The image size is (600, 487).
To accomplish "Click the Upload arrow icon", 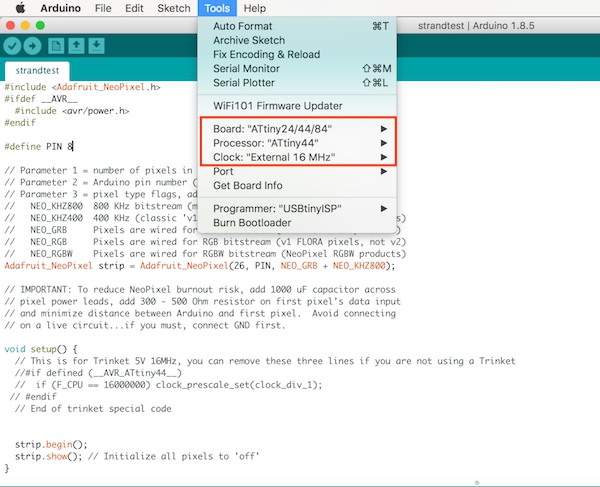I will [33, 46].
